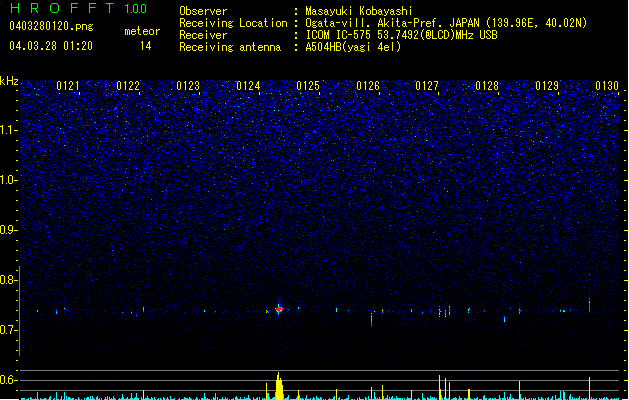Click the ICOM IC-575 receiver text
629x400 pixels.
401,35
